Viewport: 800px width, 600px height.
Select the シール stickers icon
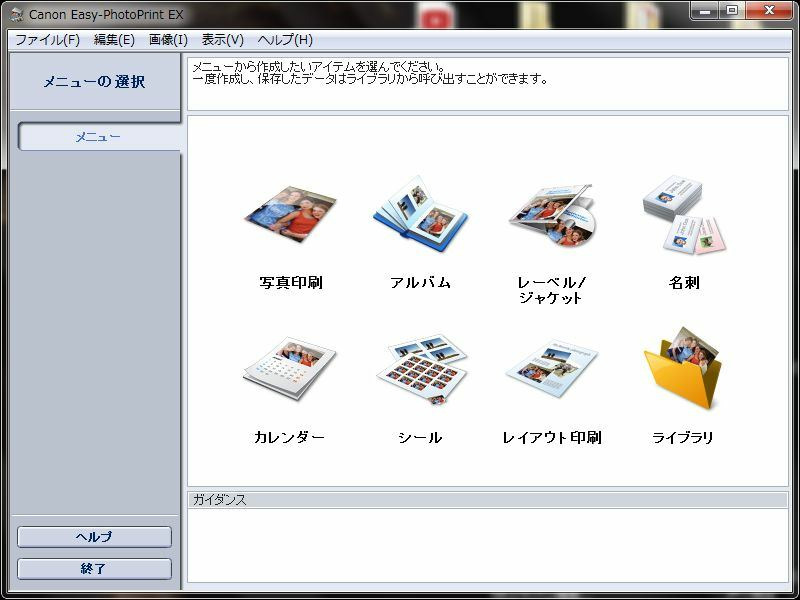(421, 369)
